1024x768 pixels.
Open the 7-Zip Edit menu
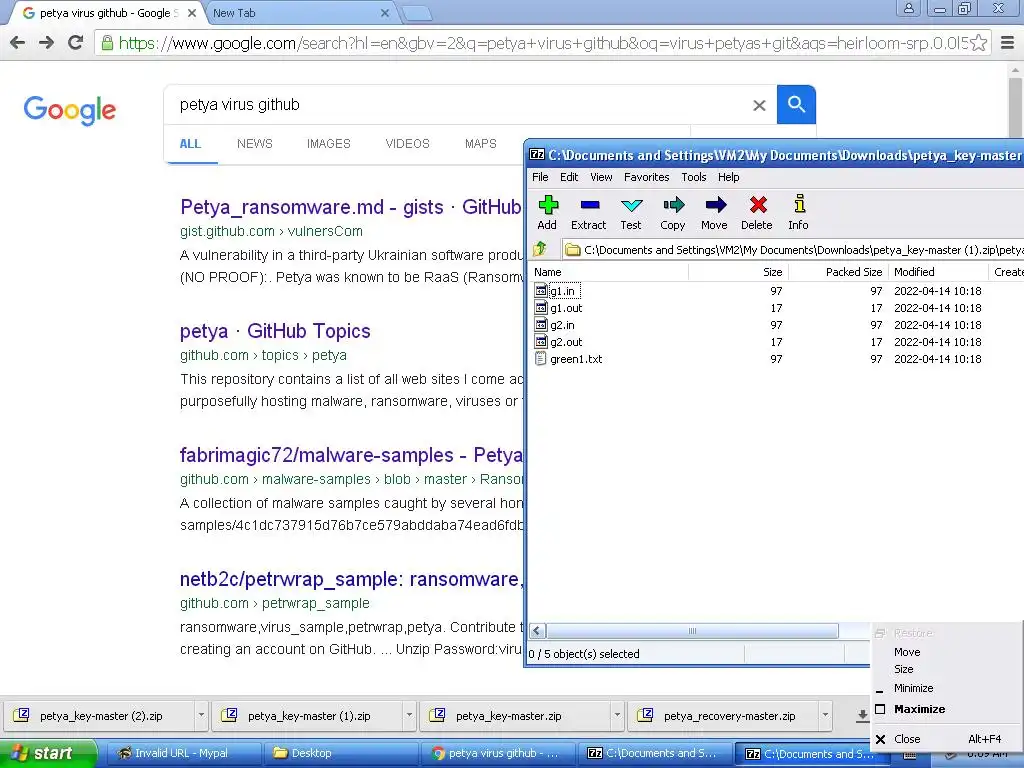click(569, 177)
